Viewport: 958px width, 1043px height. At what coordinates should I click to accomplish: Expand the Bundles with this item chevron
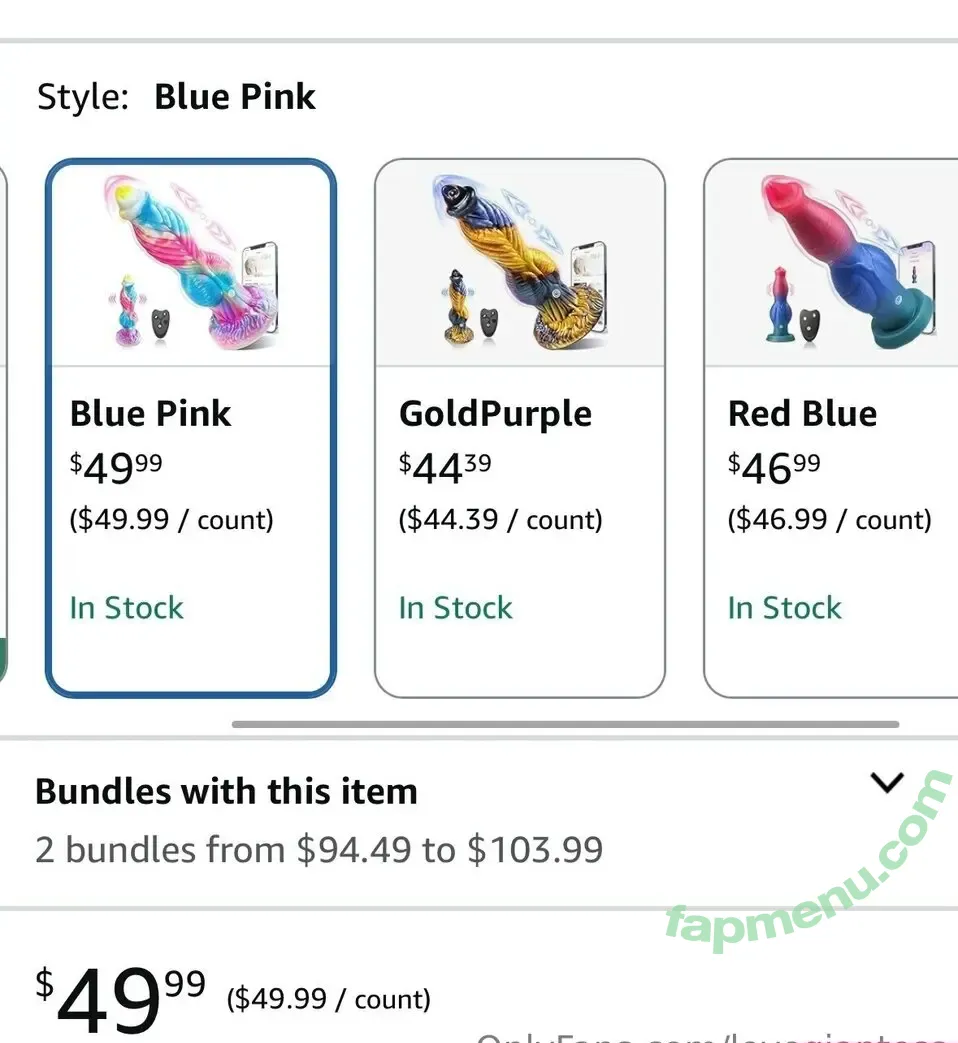tap(887, 782)
